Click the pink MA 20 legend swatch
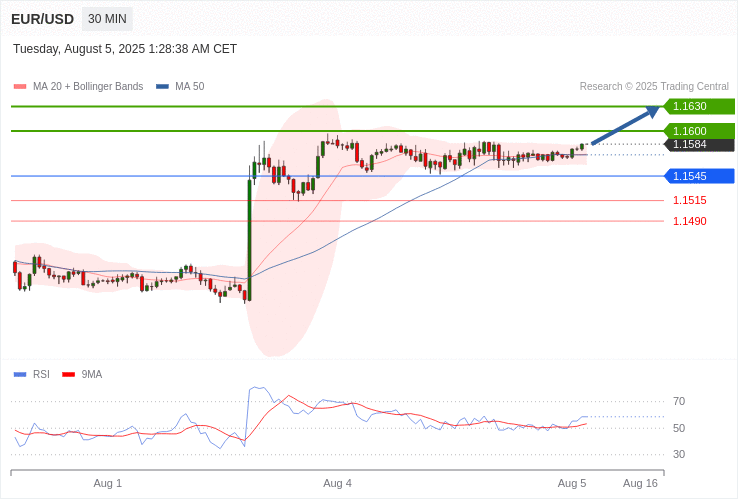738x500 pixels. (20, 87)
